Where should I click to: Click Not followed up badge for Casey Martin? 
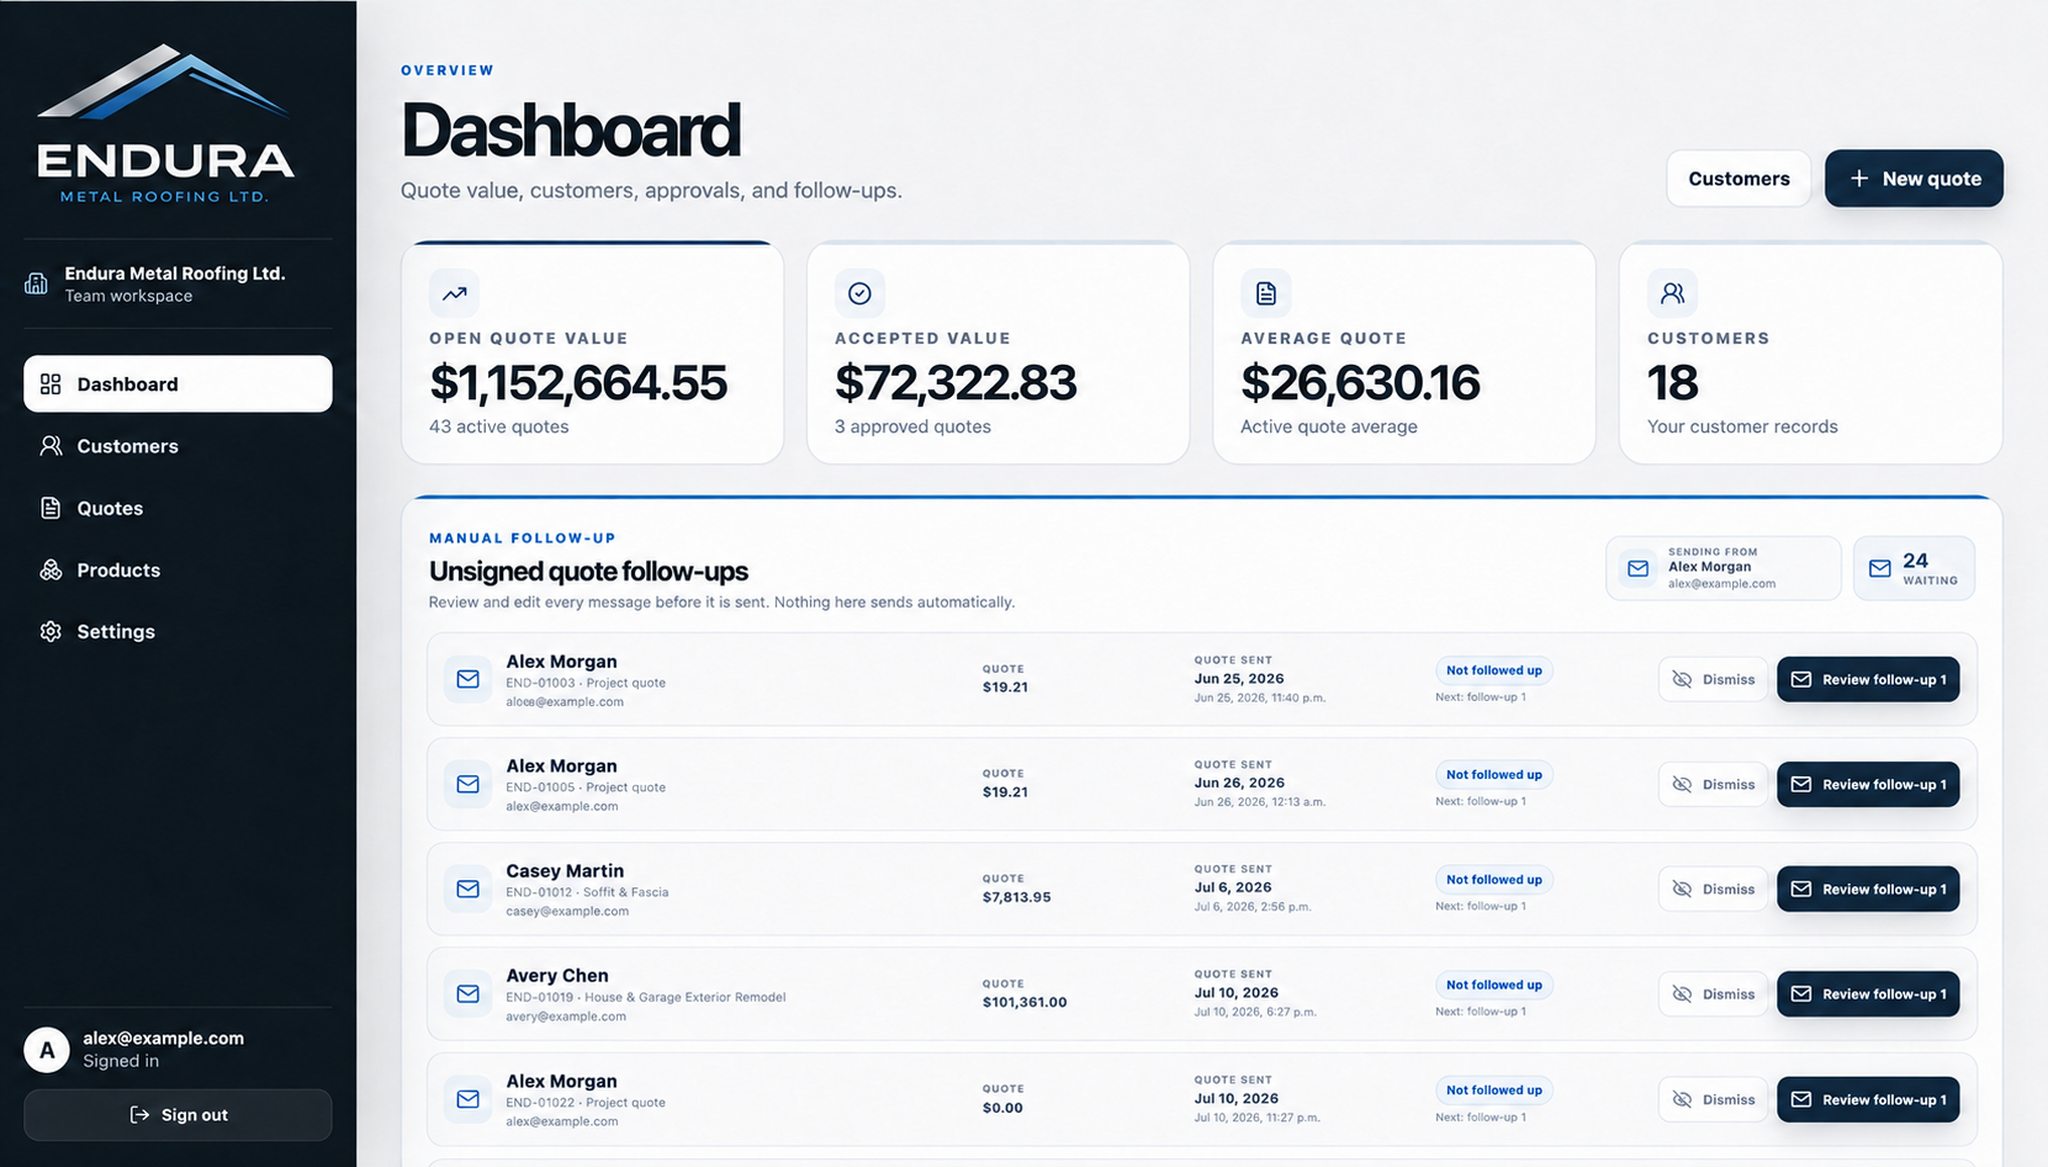click(1494, 880)
